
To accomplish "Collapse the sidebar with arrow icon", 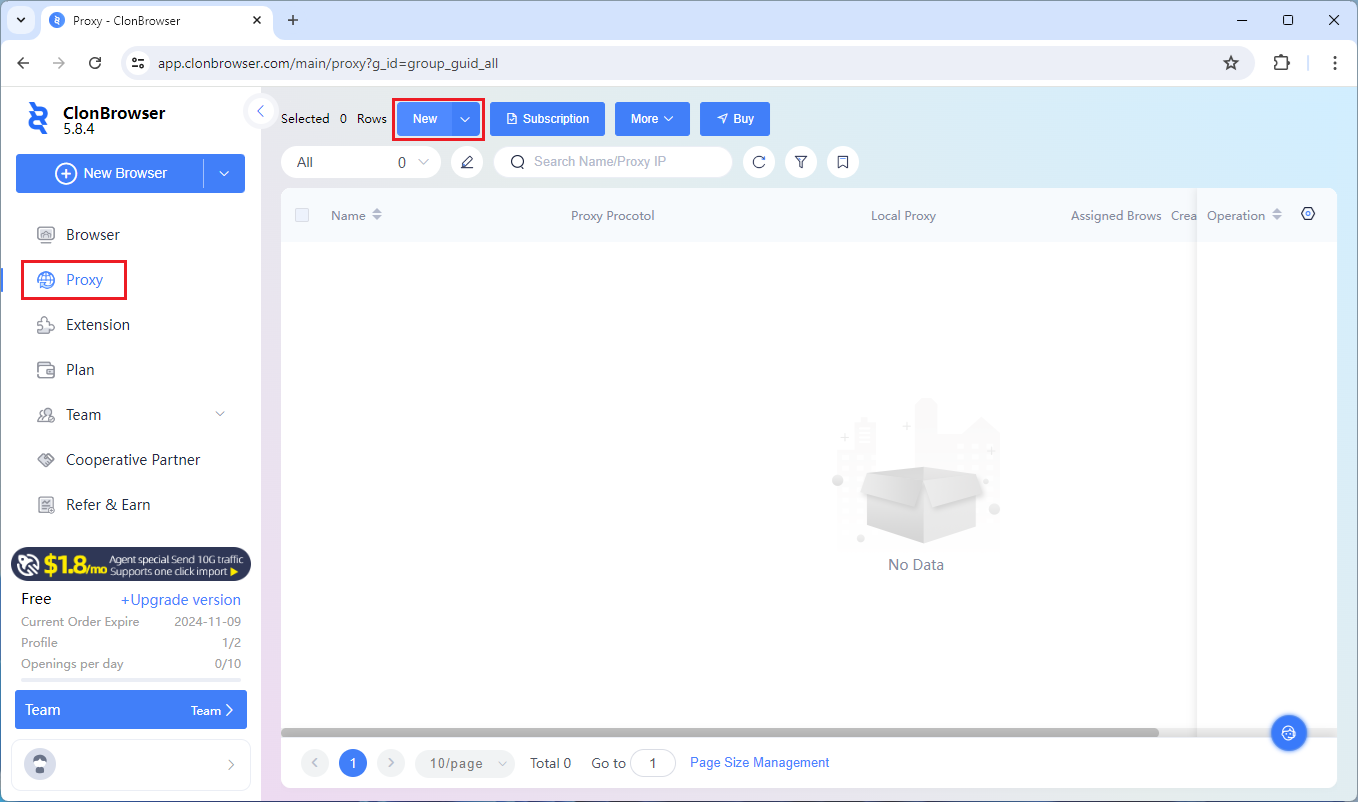I will (260, 111).
